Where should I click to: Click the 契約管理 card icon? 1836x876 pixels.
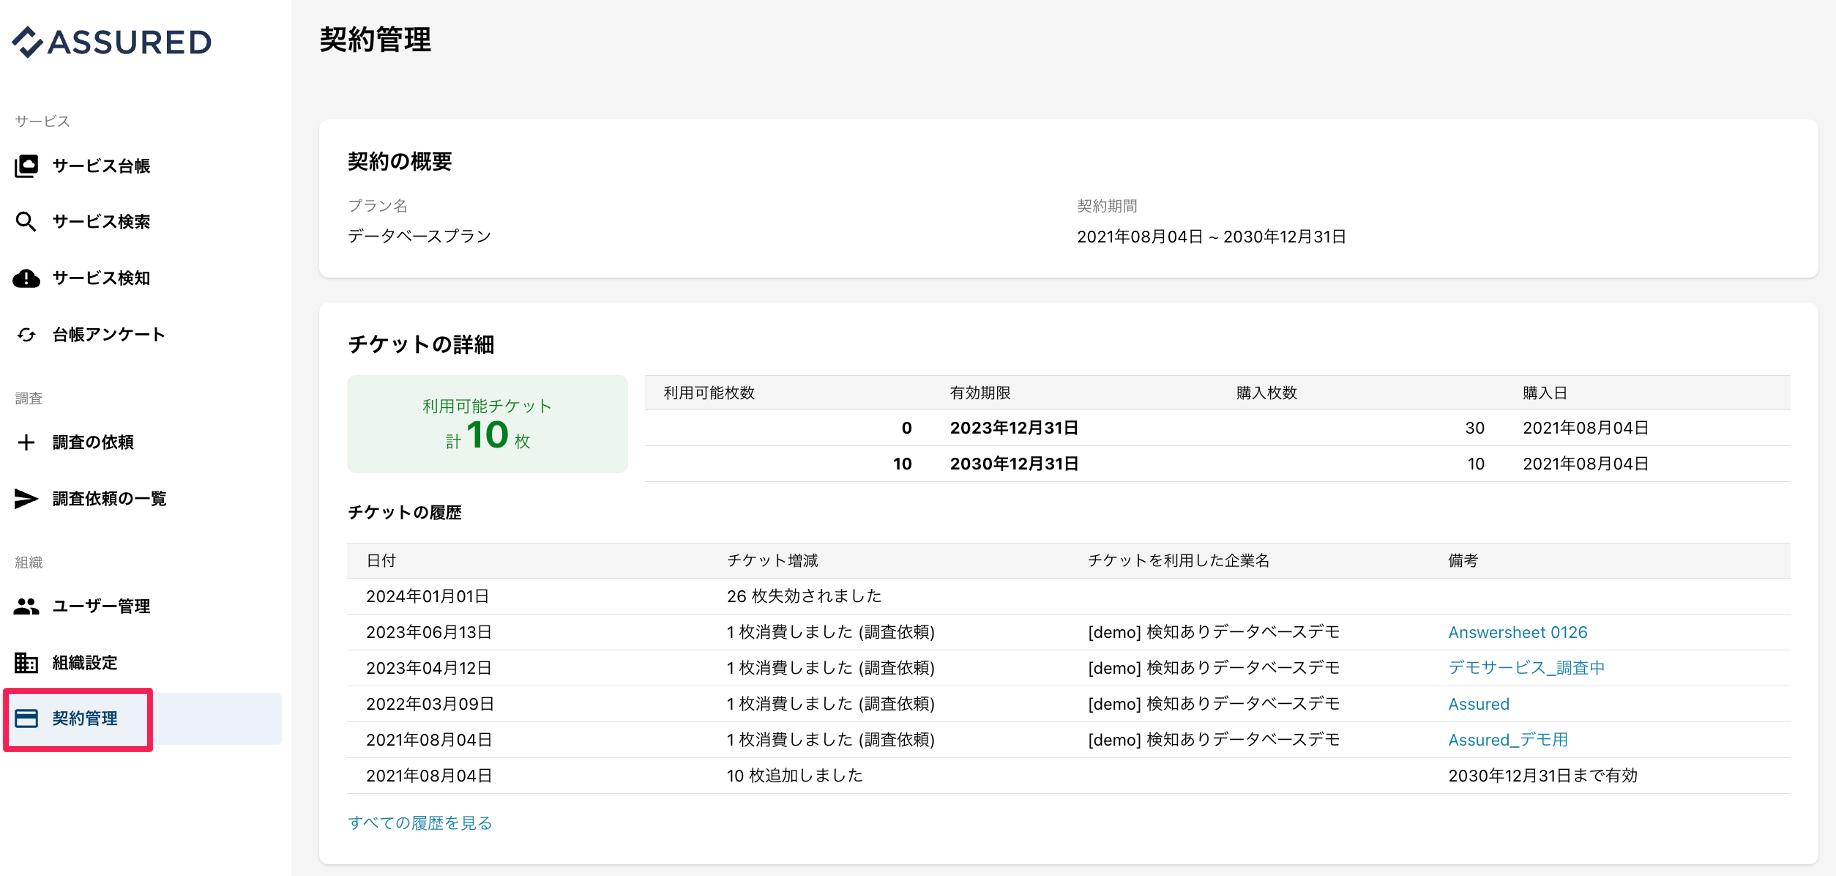[x=27, y=719]
